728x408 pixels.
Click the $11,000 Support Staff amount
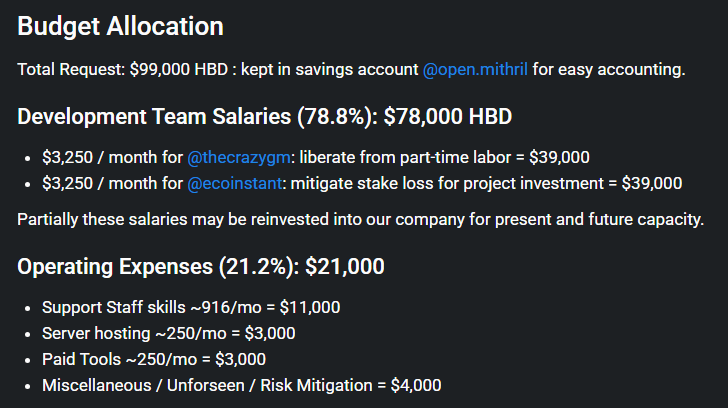pos(310,307)
